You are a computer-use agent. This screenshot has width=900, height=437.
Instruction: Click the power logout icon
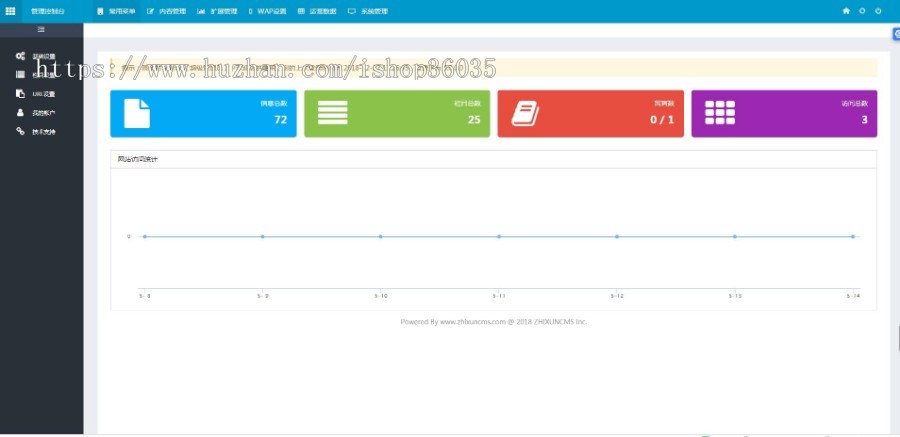(878, 11)
